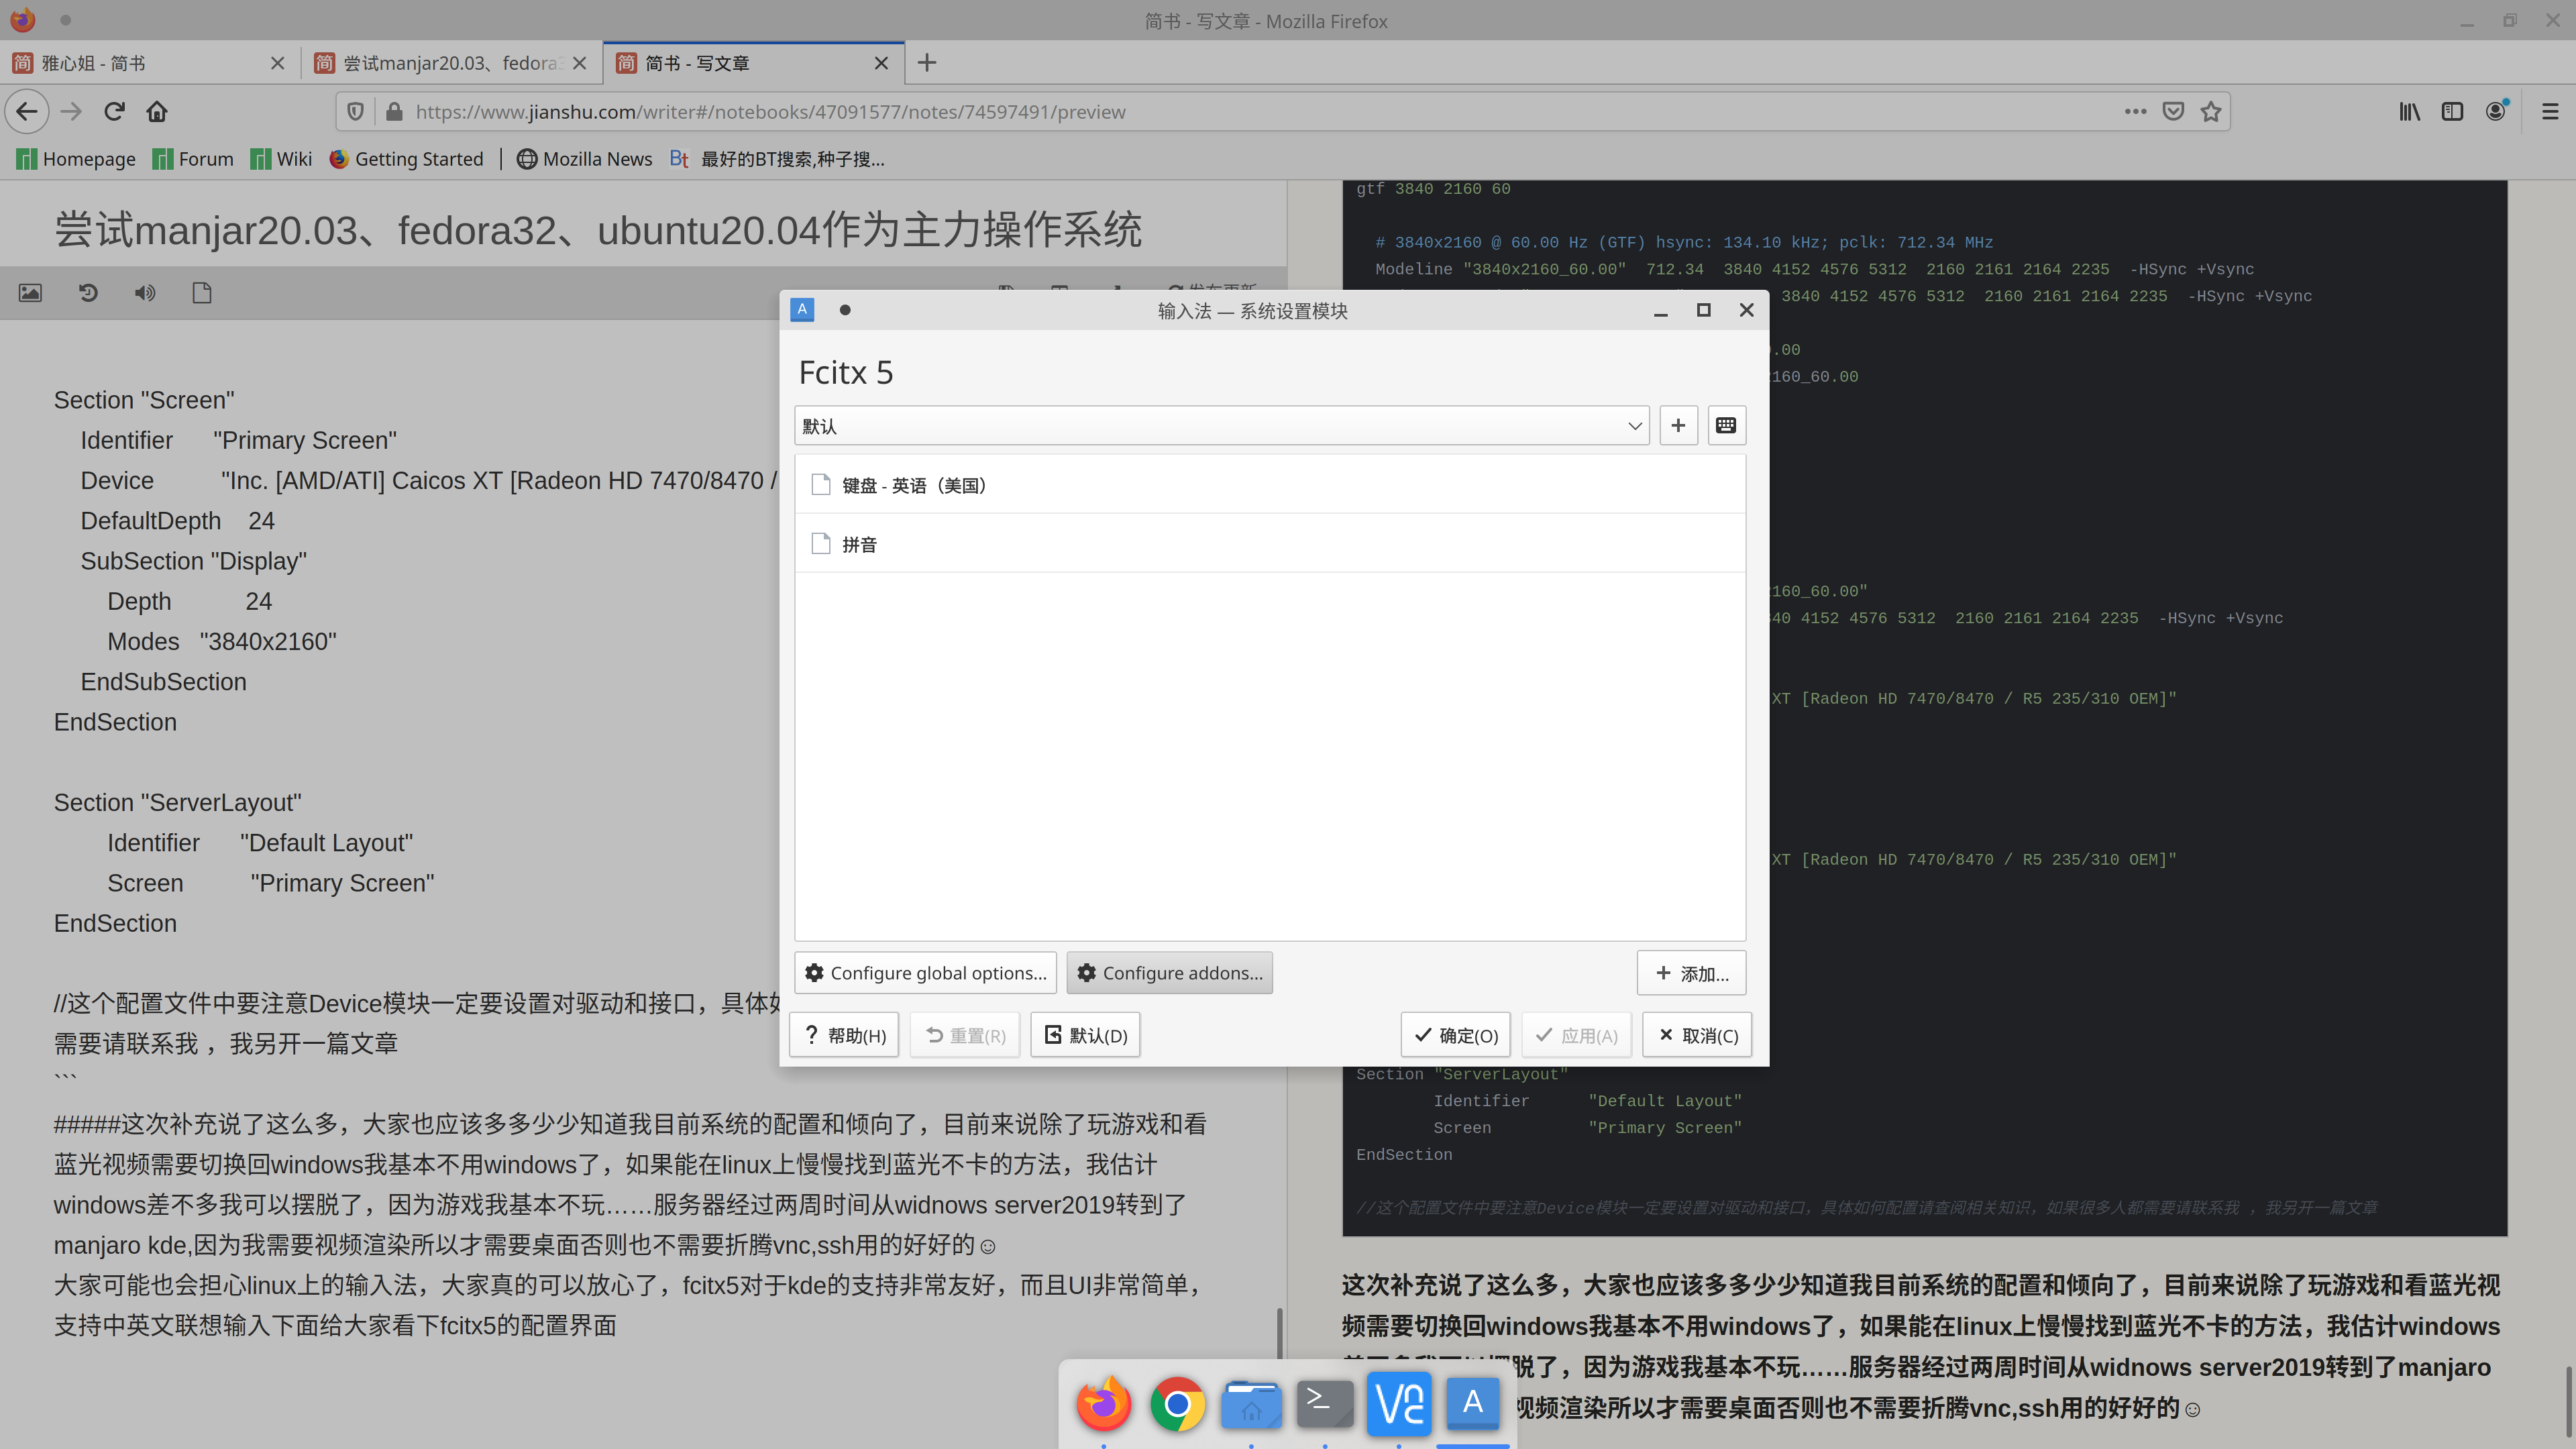Select 键盘 - 英语 (美国) list entry
The width and height of the screenshot is (2576, 1449).
[913, 485]
